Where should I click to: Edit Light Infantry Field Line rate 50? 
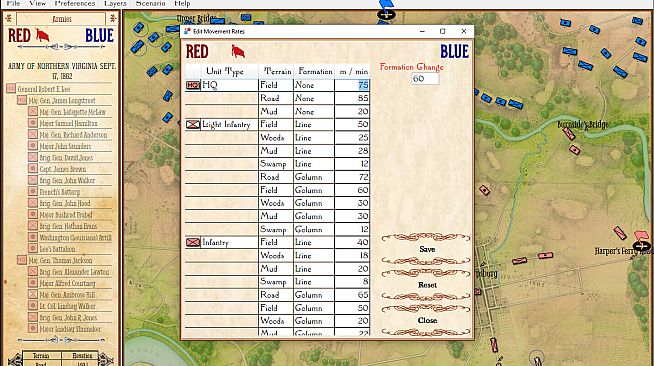pyautogui.click(x=352, y=124)
